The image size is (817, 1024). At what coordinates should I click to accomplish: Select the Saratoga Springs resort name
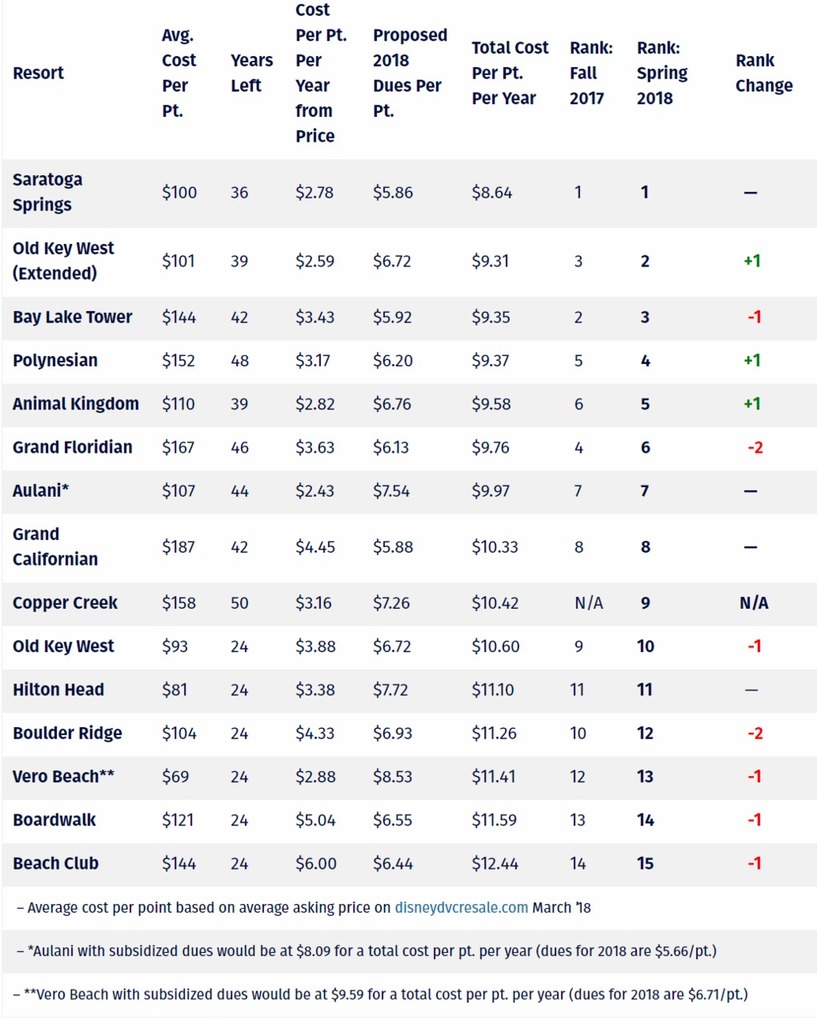tap(48, 192)
